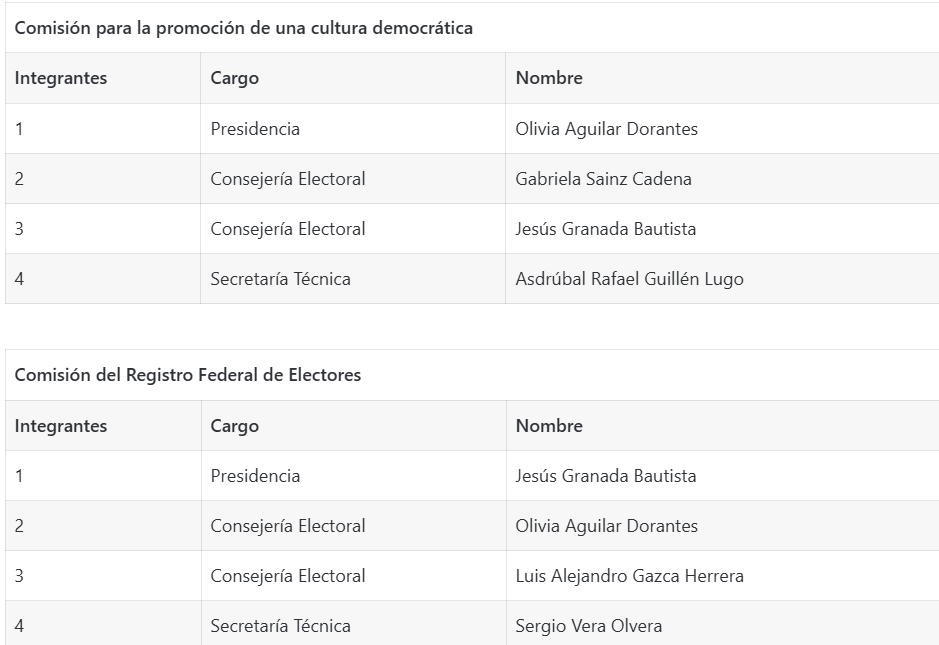Click Olivia Aguilar Dorantes in the first table
The width and height of the screenshot is (939, 645).
(607, 129)
